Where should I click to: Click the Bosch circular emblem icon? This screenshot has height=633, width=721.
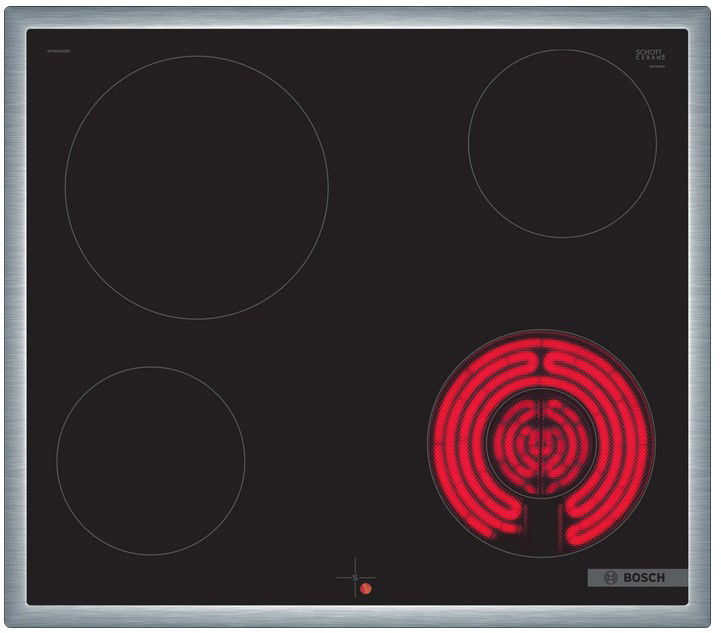612,578
